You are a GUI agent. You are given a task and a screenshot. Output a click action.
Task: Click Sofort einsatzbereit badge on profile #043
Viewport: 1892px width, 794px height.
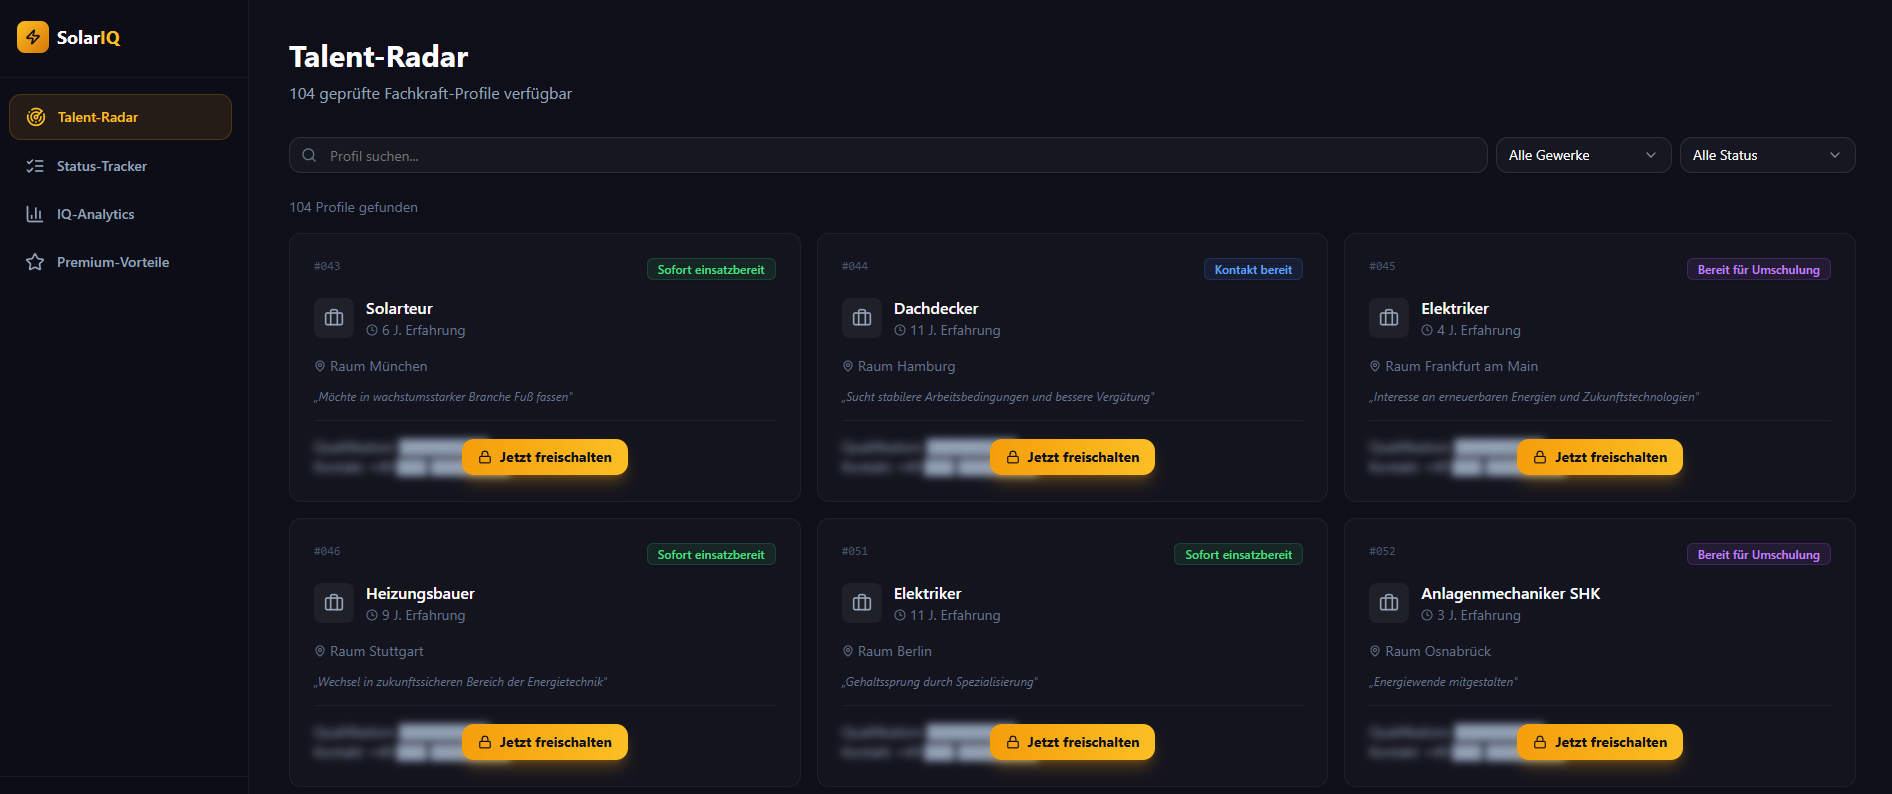tap(711, 270)
